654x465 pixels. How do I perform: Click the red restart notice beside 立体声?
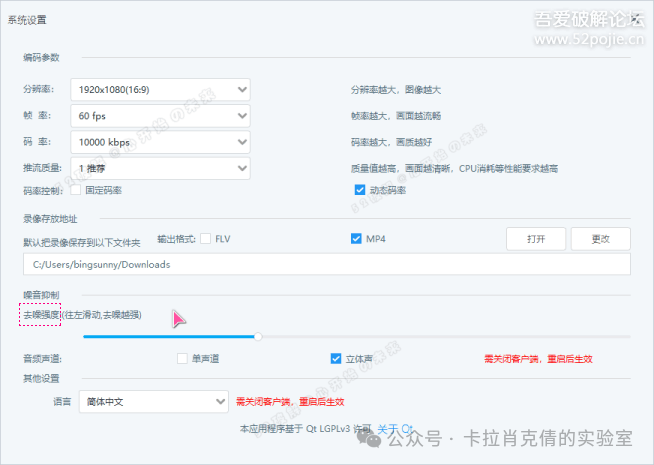tap(538, 359)
